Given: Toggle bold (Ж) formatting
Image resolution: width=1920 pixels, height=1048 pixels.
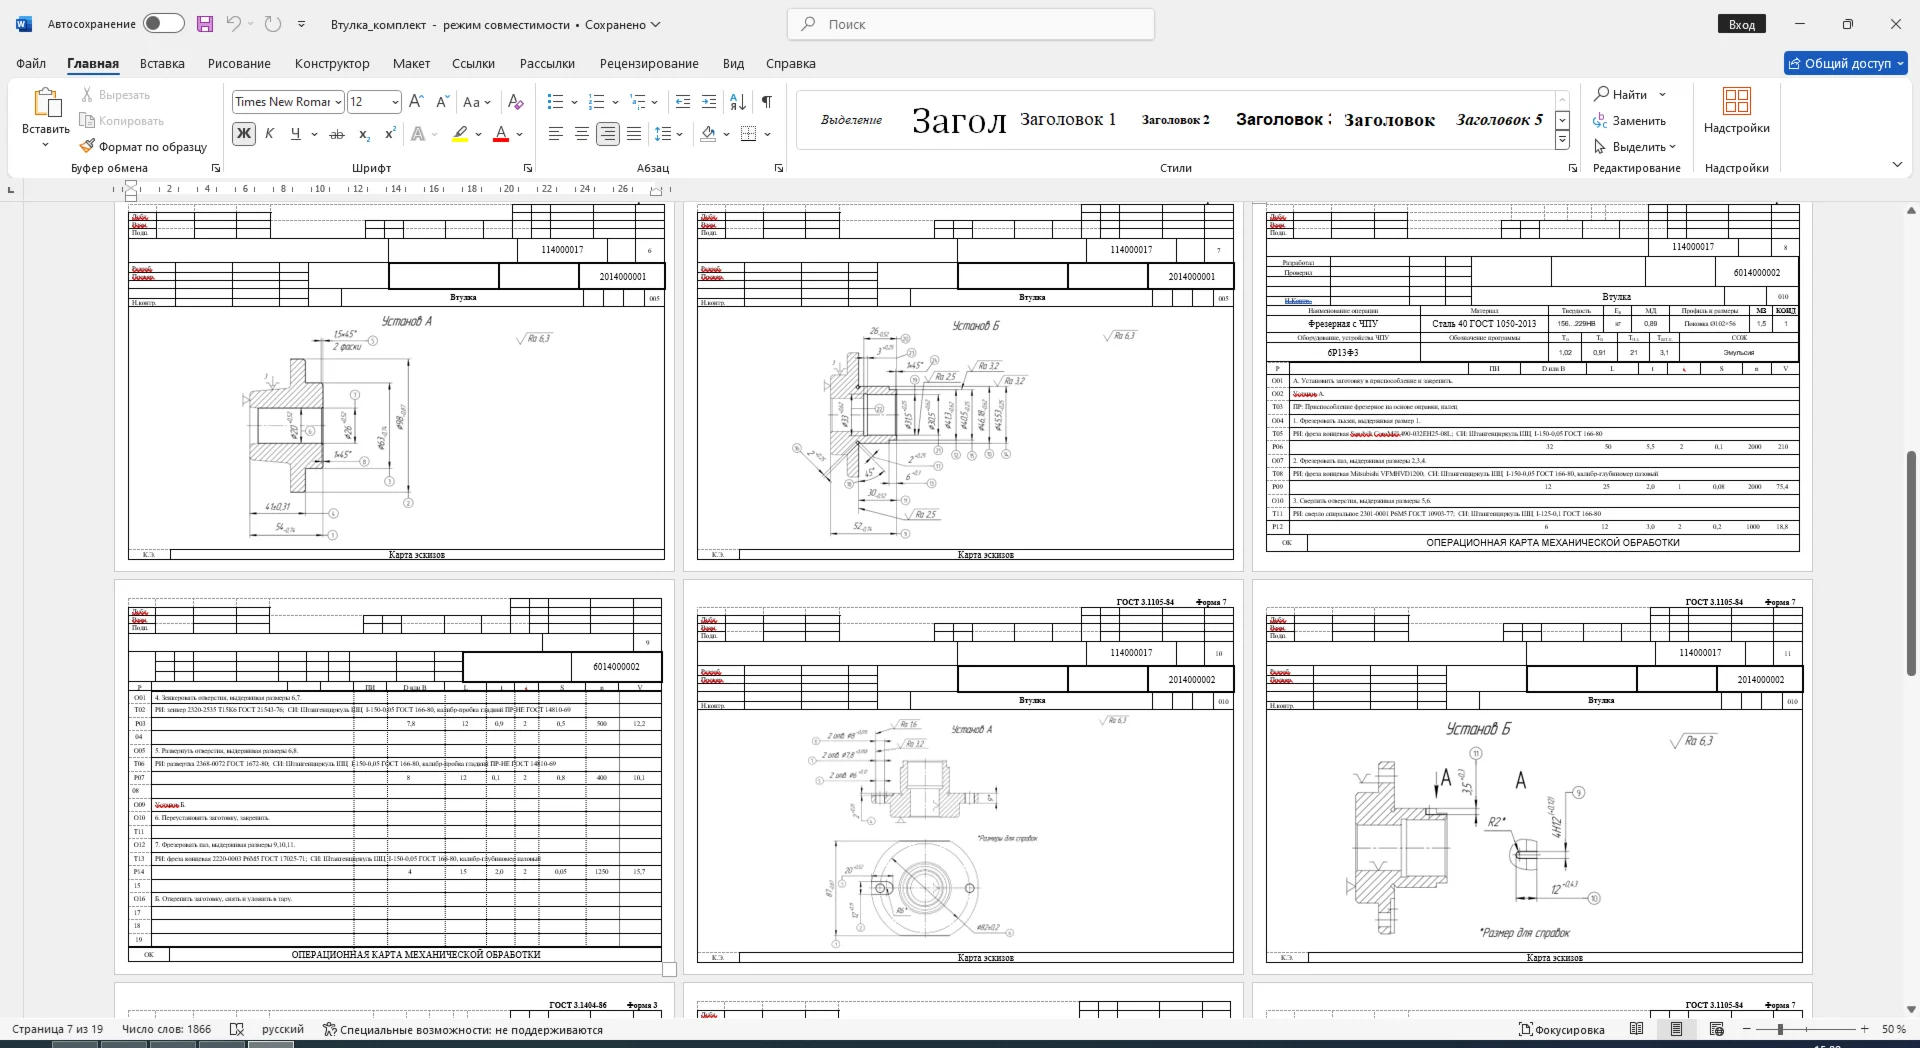Looking at the screenshot, I should (x=243, y=134).
